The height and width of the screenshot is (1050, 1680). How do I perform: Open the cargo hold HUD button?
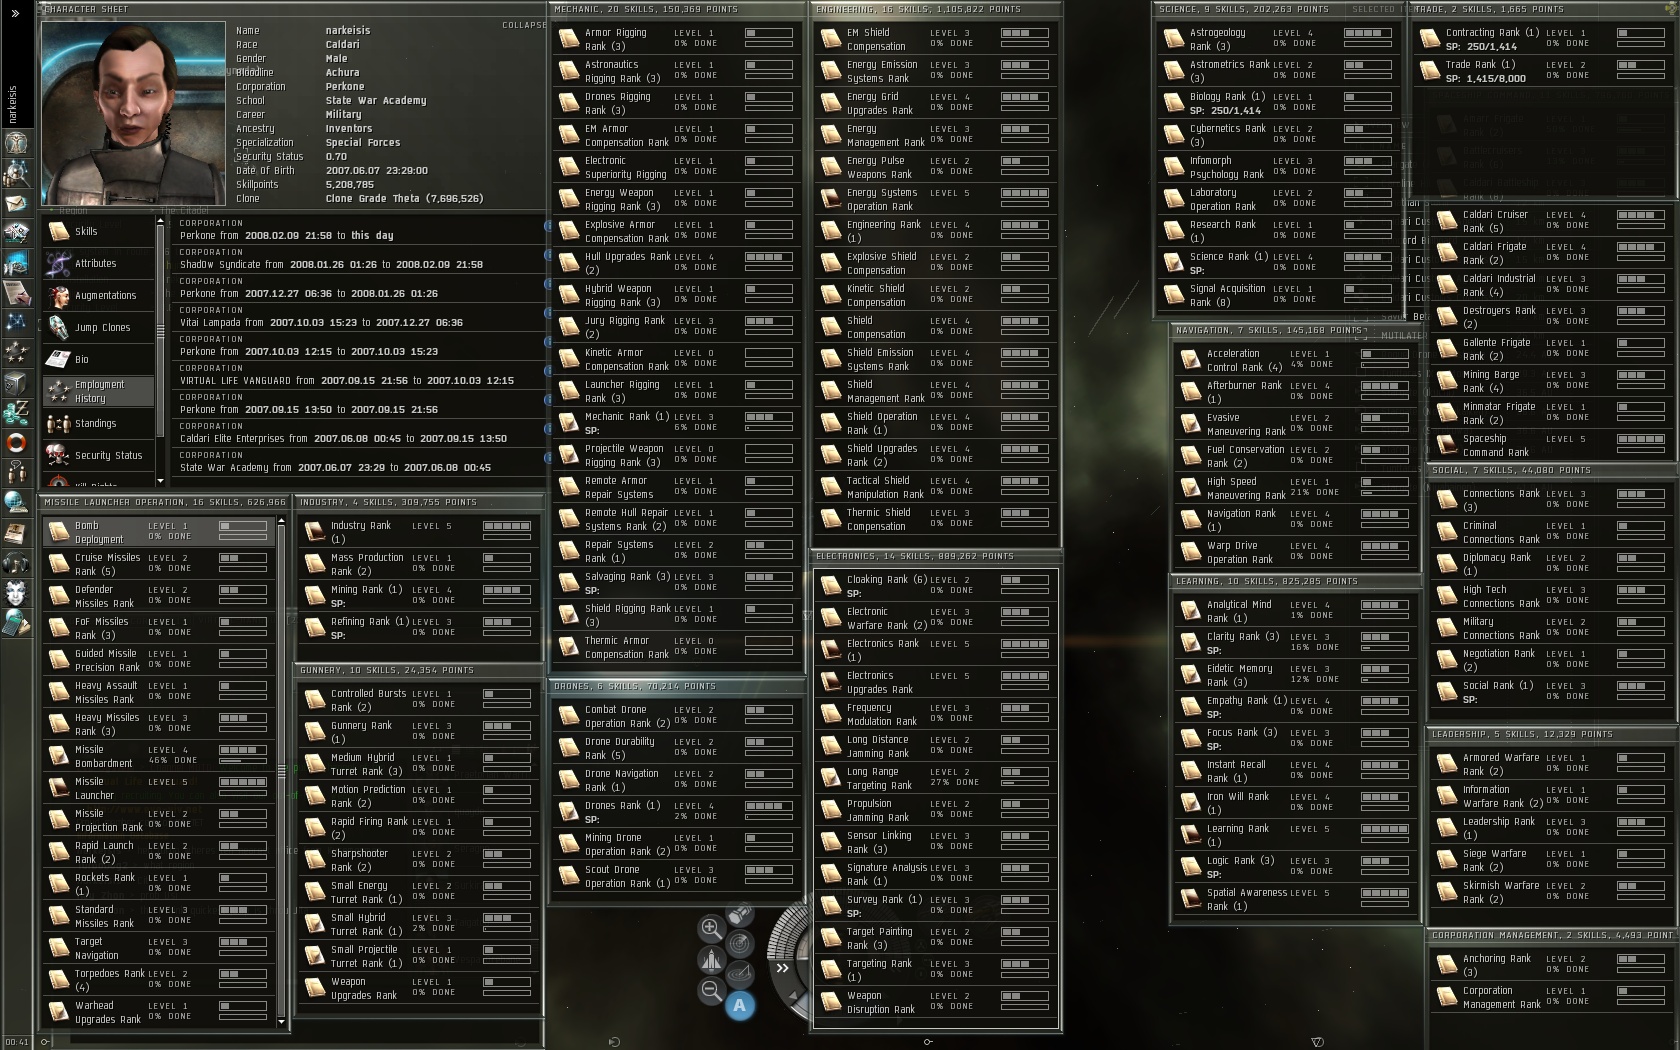point(741,914)
